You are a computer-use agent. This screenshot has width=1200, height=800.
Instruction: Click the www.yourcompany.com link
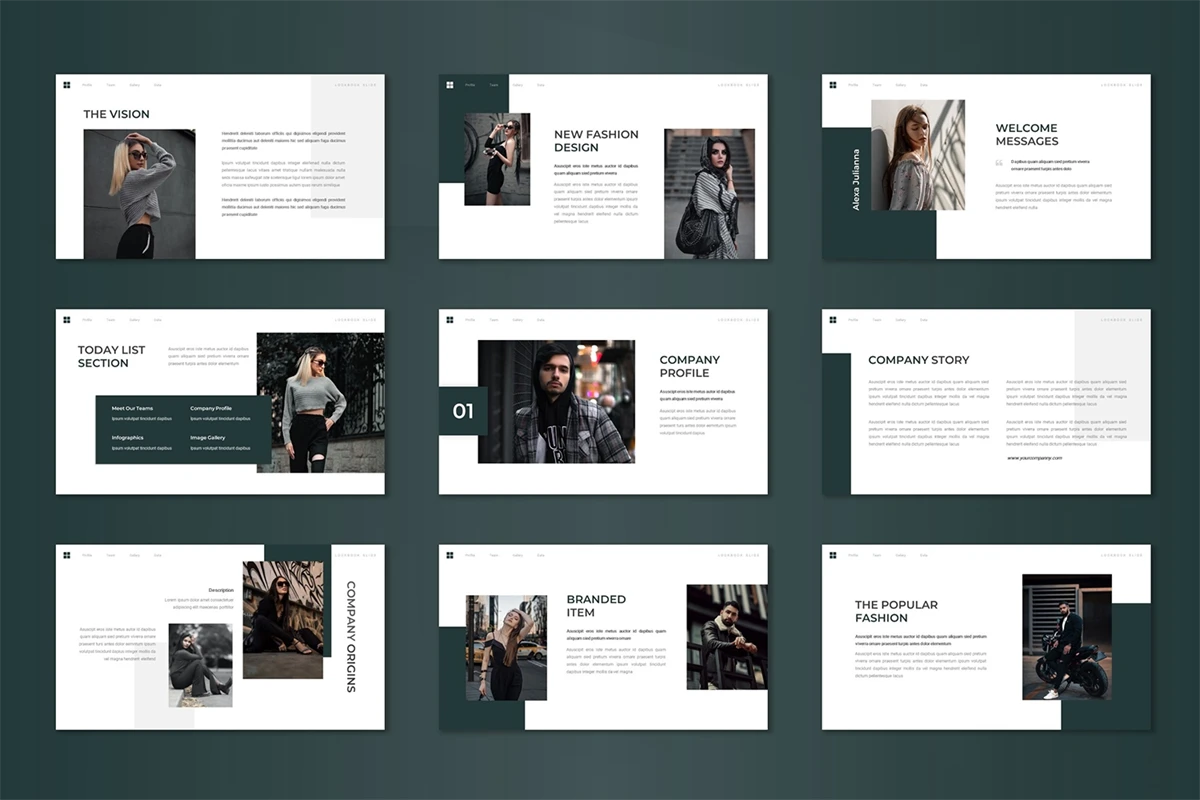tap(1034, 458)
